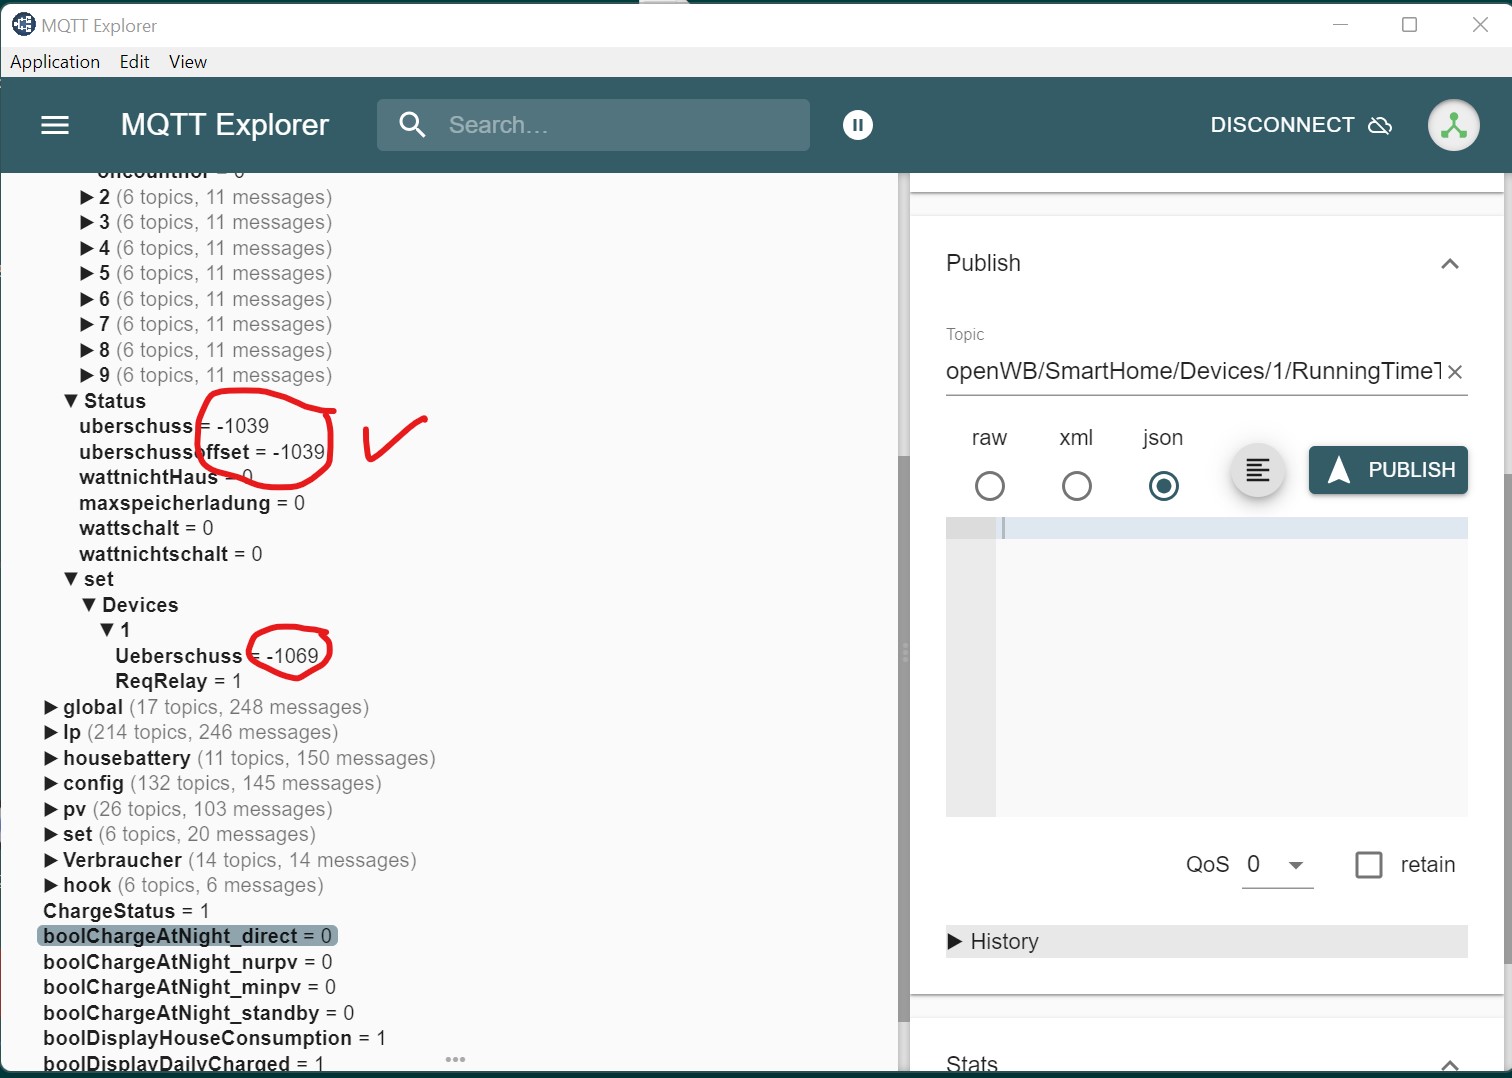Select the 'ChargeStatus = 1' topic

pyautogui.click(x=126, y=911)
